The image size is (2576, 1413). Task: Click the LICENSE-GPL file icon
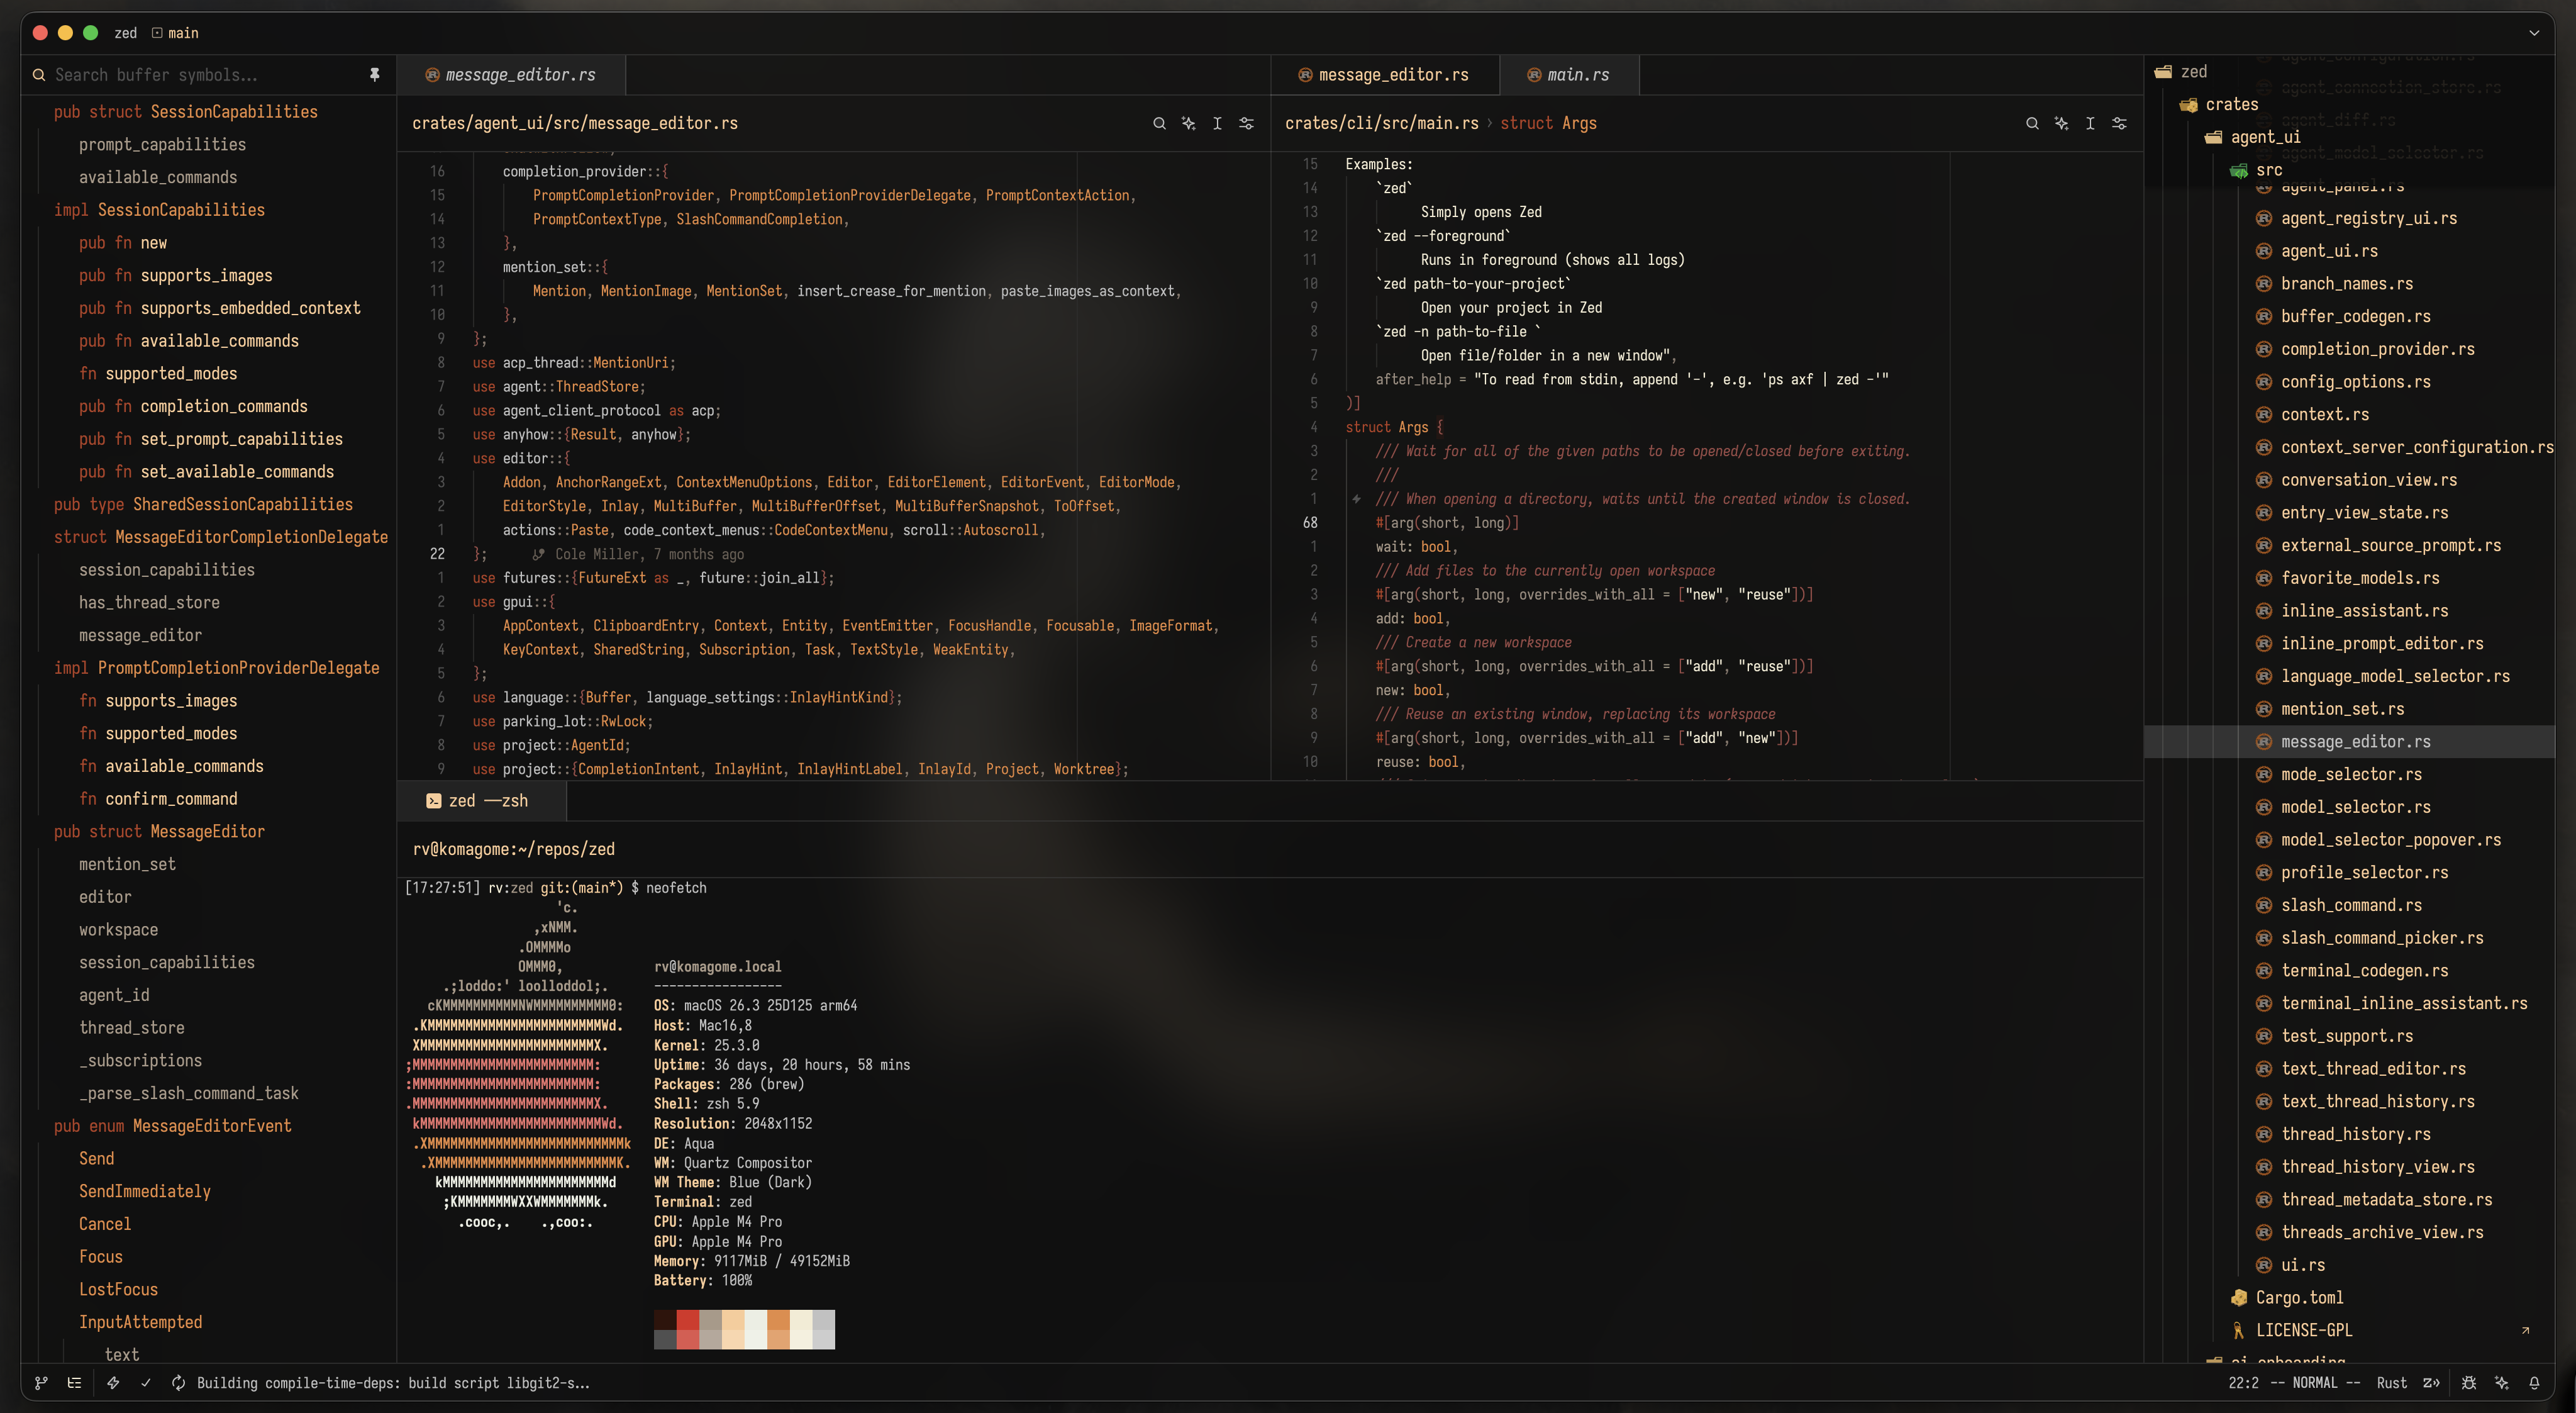point(2239,1330)
